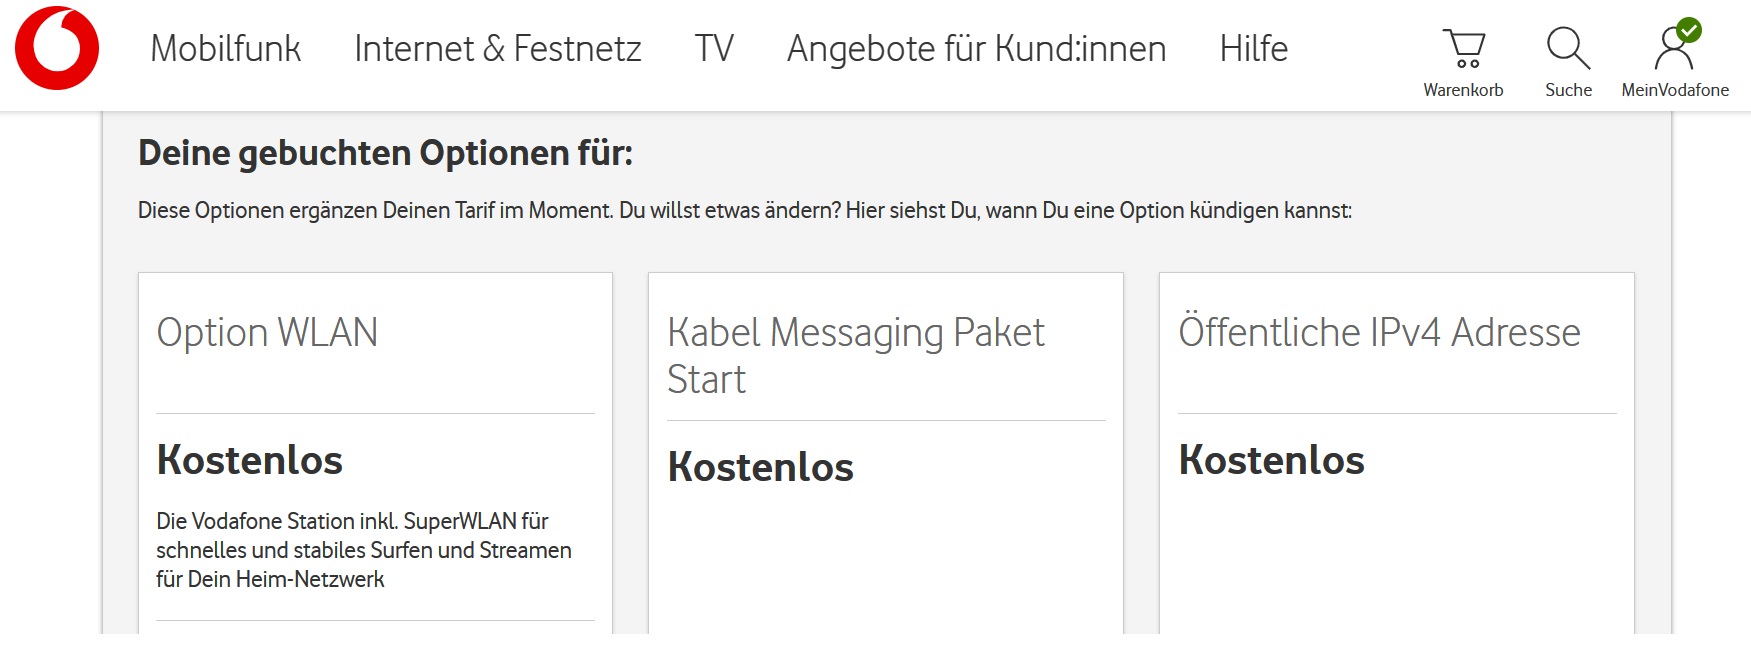Click Kostenlos in the Option WLAN card
The width and height of the screenshot is (1751, 648).
(x=250, y=460)
